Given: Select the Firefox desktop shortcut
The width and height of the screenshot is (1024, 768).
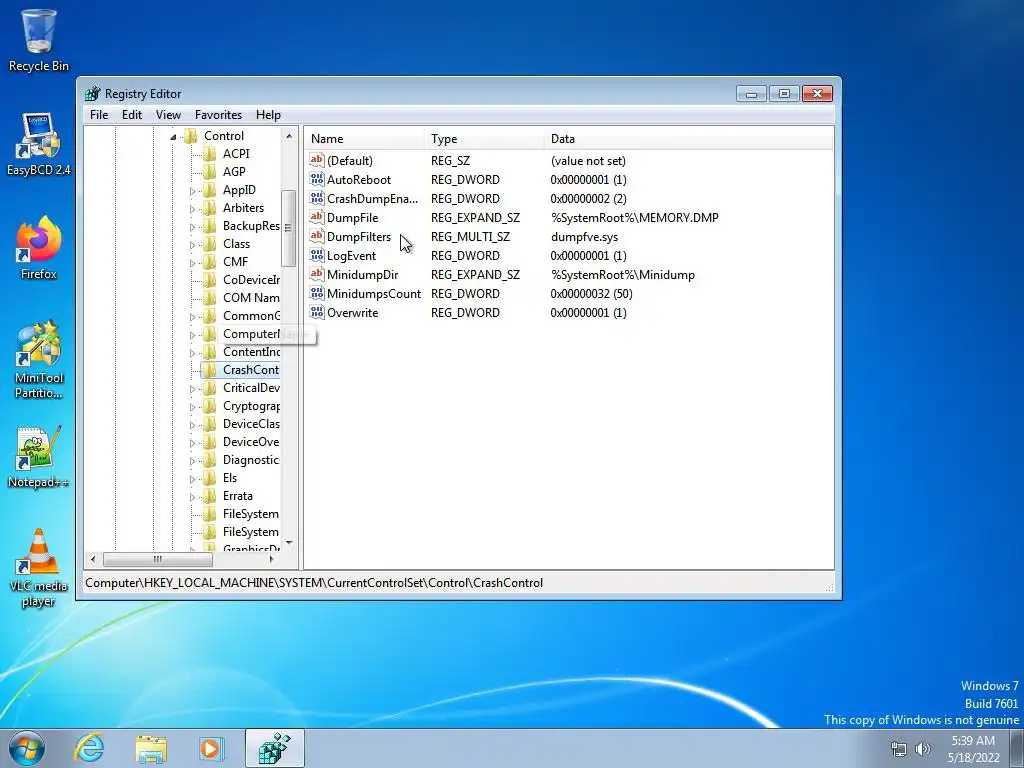Looking at the screenshot, I should click(38, 248).
